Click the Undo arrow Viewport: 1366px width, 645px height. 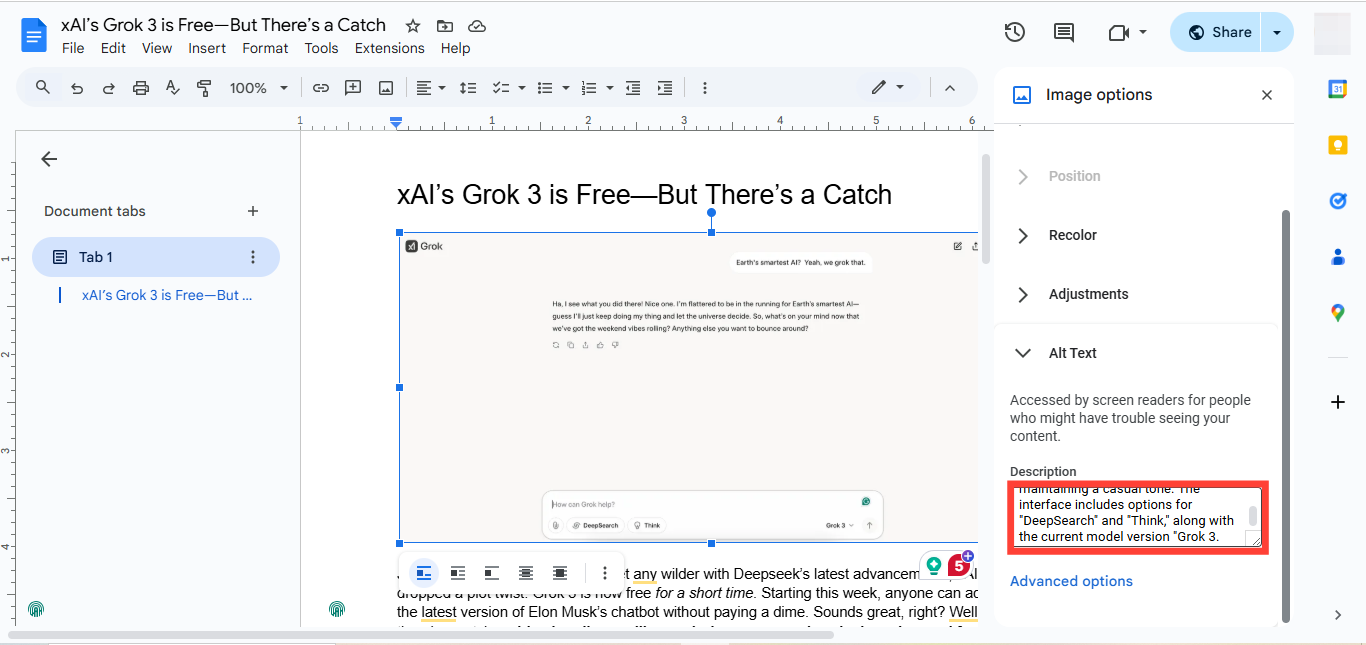[x=76, y=88]
